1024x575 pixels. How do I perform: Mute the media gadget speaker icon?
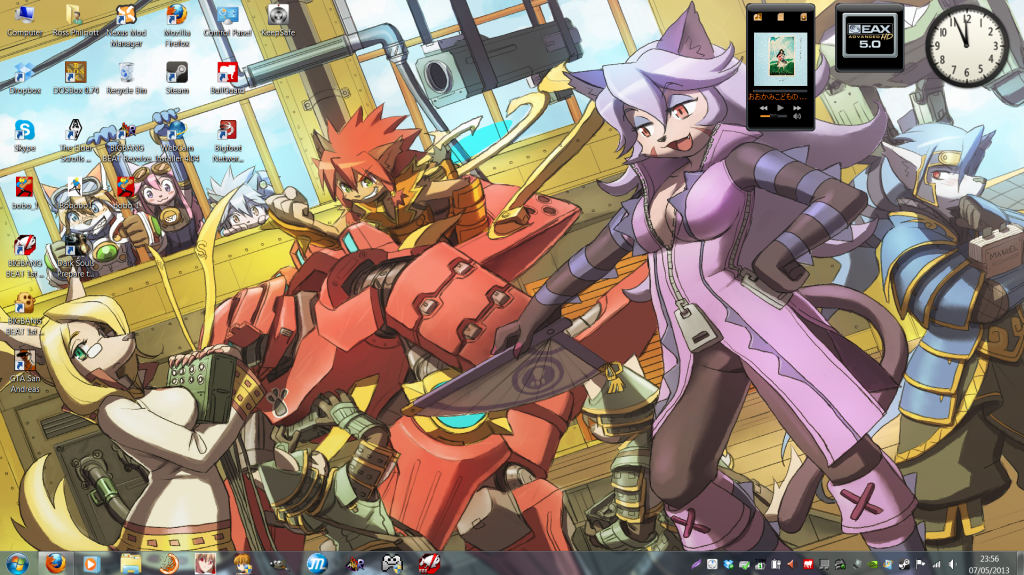[797, 116]
